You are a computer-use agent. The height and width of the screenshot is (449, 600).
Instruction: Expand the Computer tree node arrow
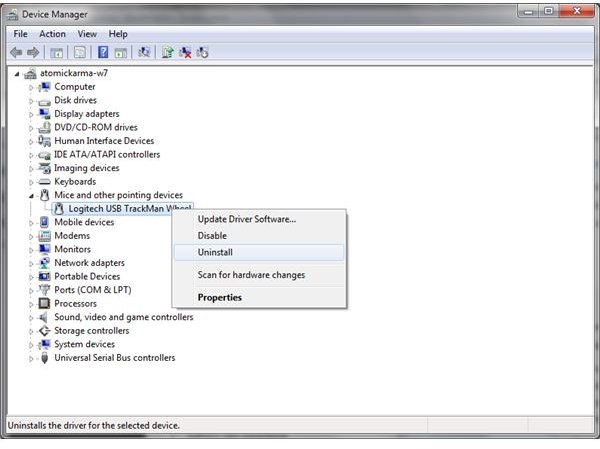tap(31, 88)
